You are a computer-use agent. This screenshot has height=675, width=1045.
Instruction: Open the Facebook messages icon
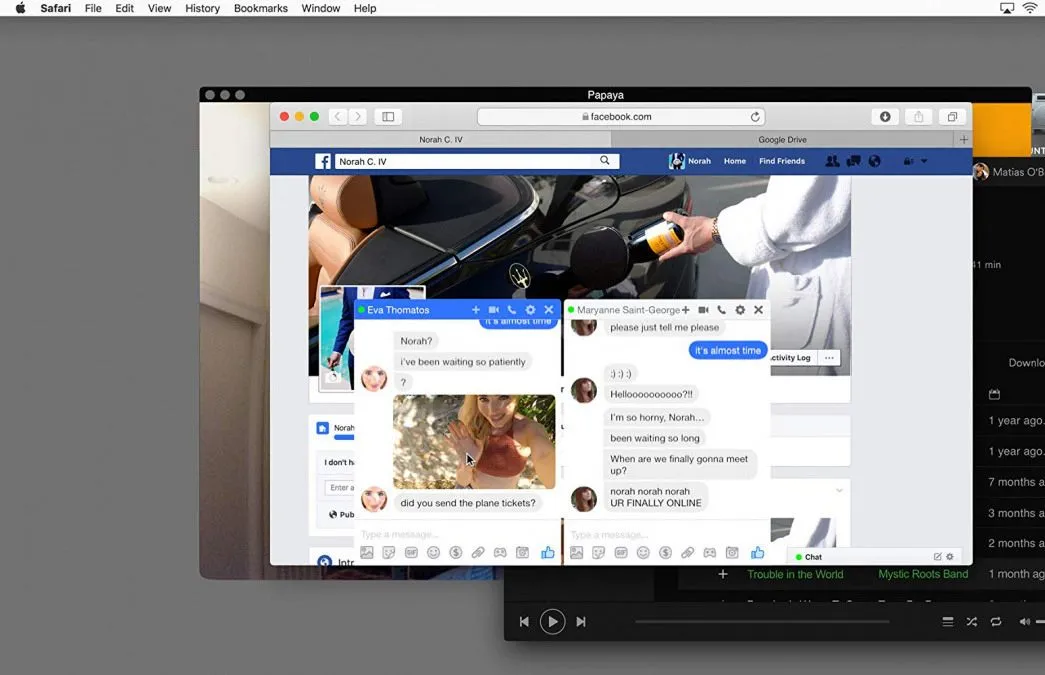[x=853, y=161]
